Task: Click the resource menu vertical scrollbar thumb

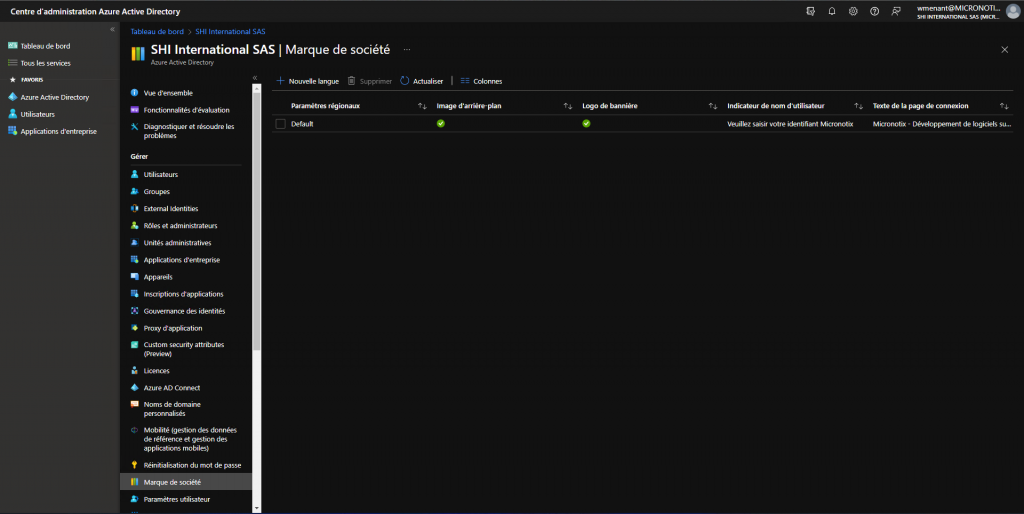Action: click(x=257, y=222)
